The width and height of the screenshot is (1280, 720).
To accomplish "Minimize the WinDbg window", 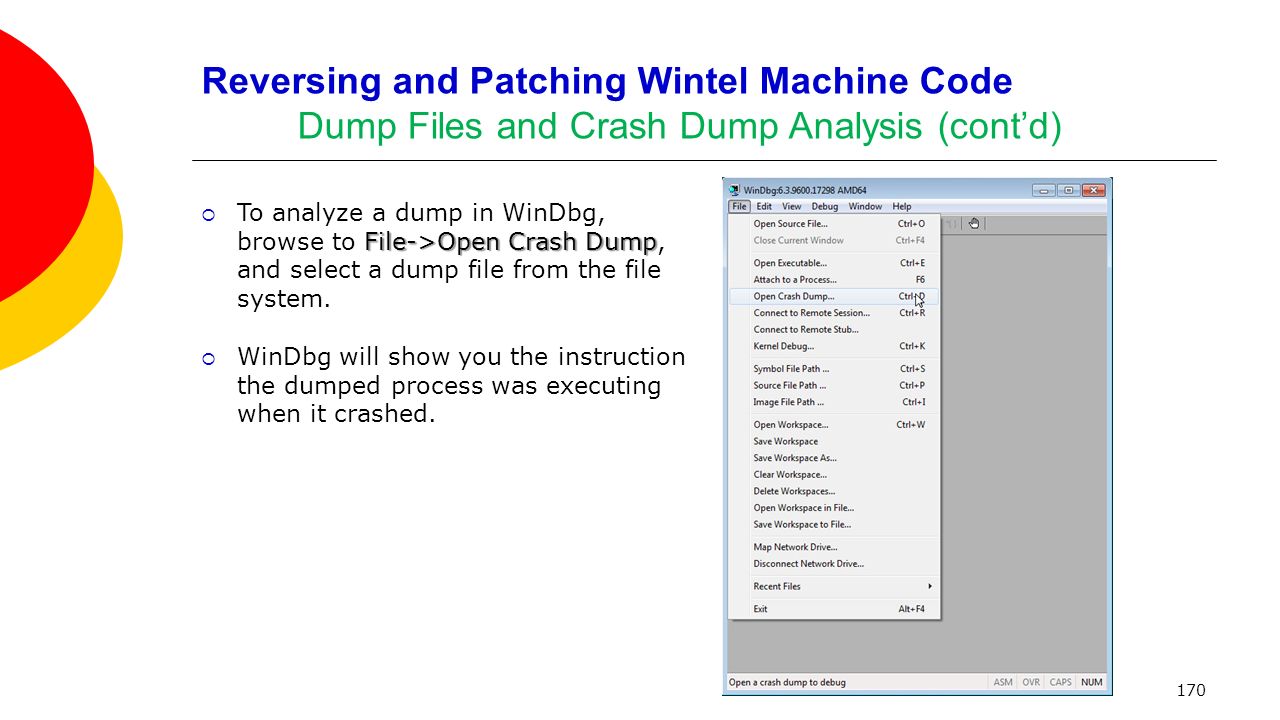I will [1044, 190].
